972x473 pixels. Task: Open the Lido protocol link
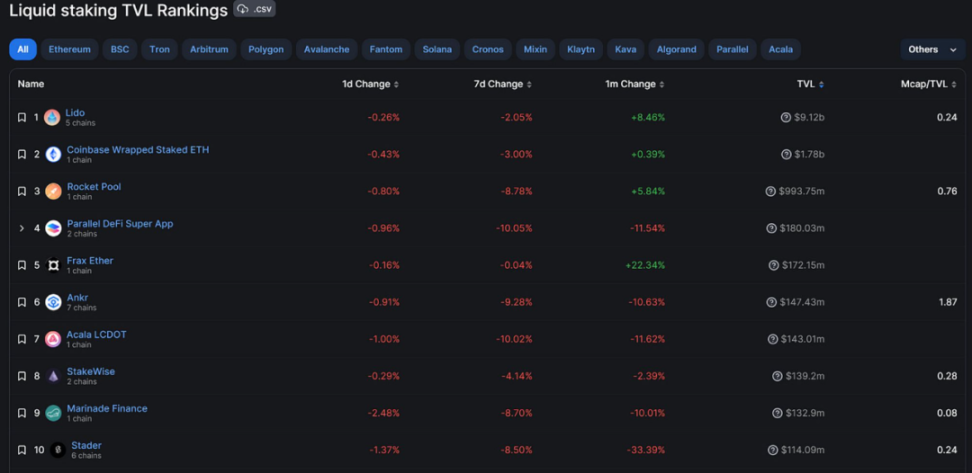[75, 113]
